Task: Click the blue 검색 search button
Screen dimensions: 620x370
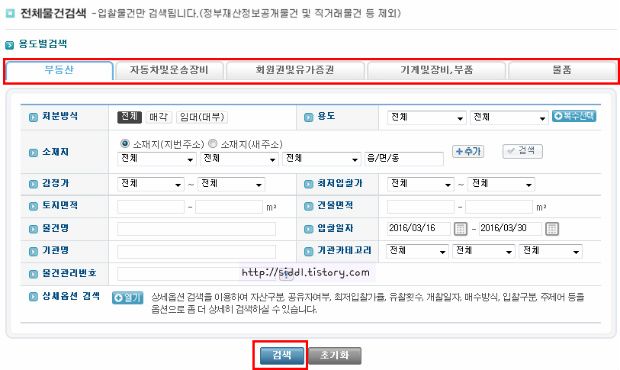Action: coord(282,355)
